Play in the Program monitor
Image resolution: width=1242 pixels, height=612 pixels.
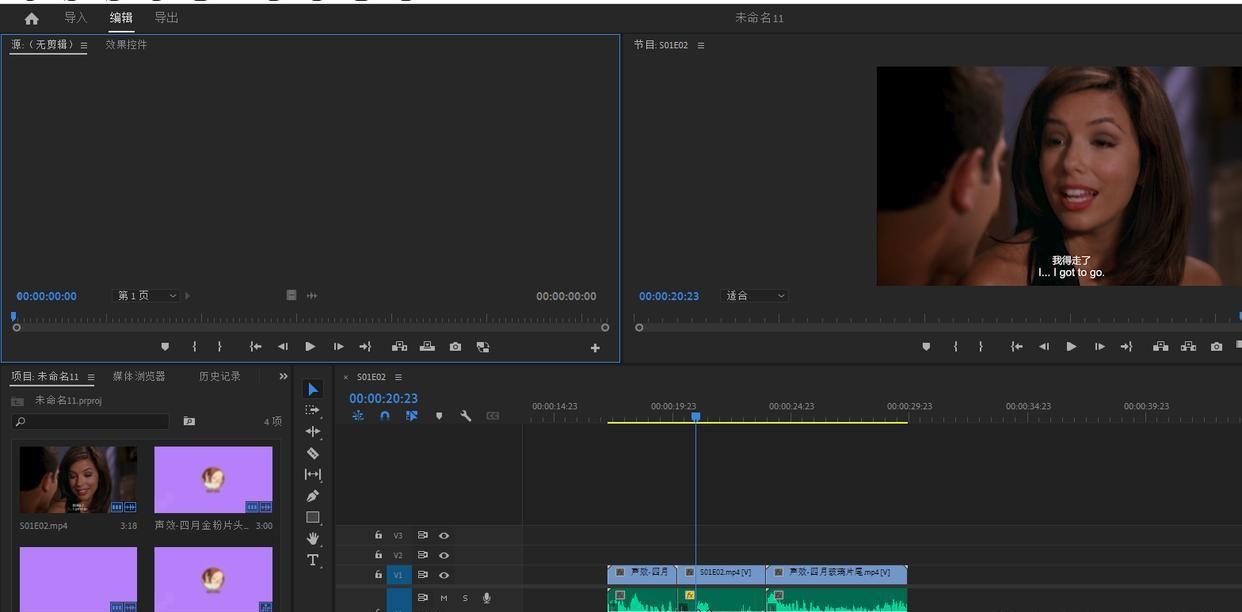tap(1071, 347)
